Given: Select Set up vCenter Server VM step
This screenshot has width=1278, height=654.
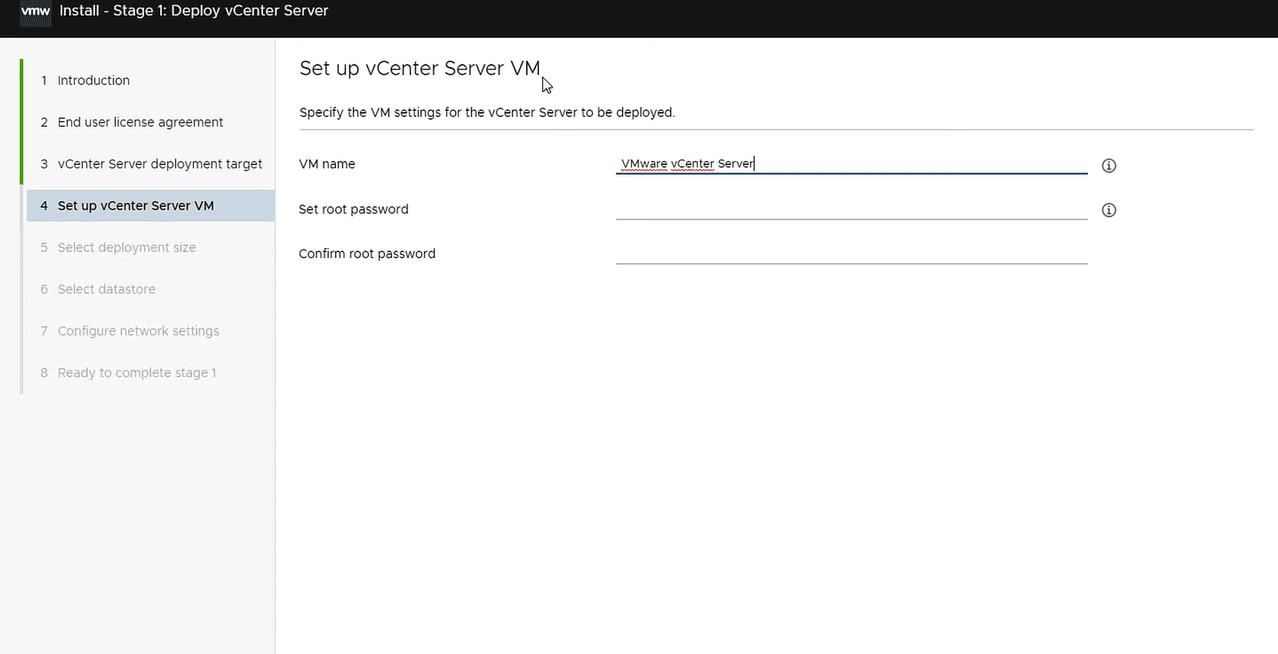Looking at the screenshot, I should [x=135, y=206].
